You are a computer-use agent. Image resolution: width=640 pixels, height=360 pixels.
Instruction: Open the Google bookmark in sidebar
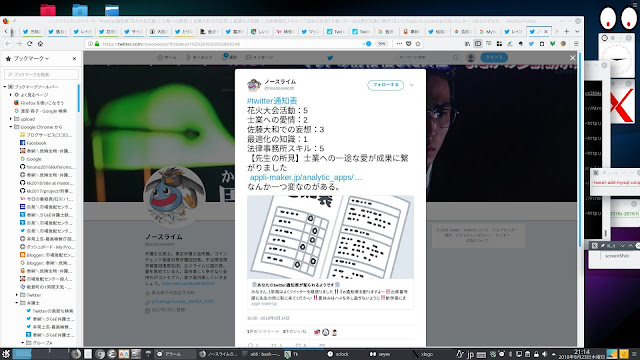click(x=31, y=159)
